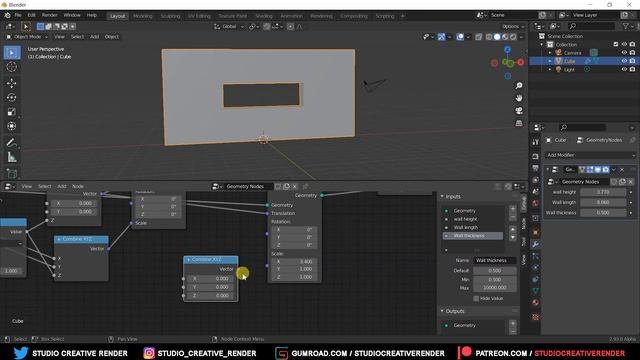The width and height of the screenshot is (640, 360).
Task: Open the Material properties tab icon
Action: [536, 302]
